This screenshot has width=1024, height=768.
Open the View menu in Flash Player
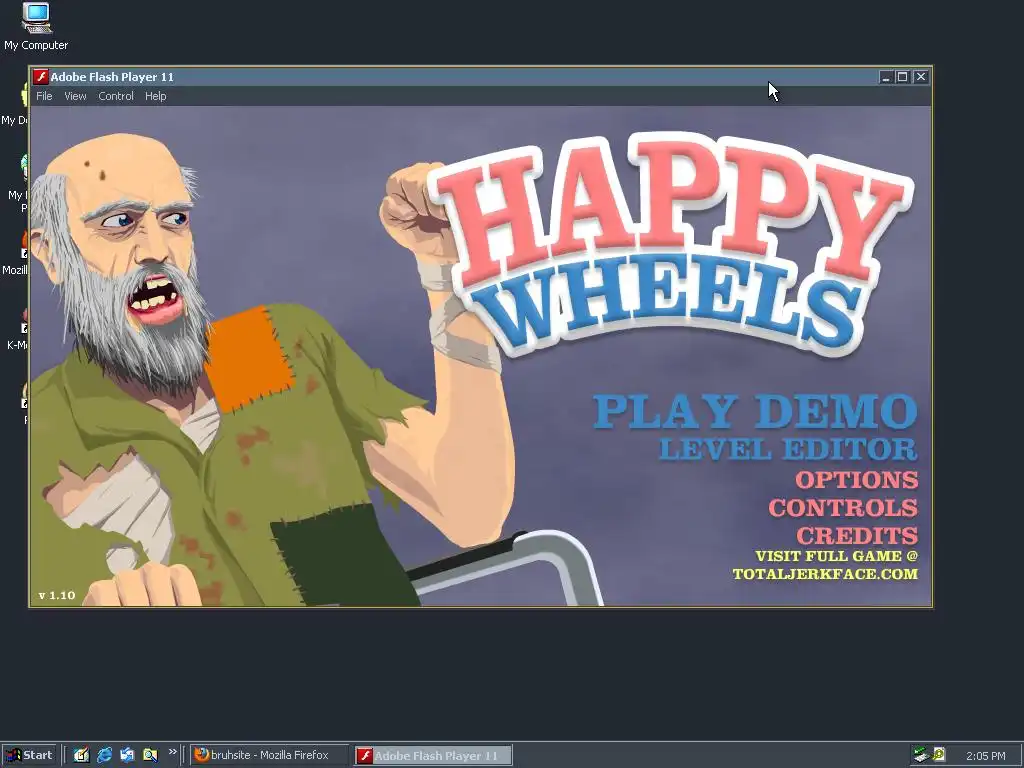pos(75,96)
